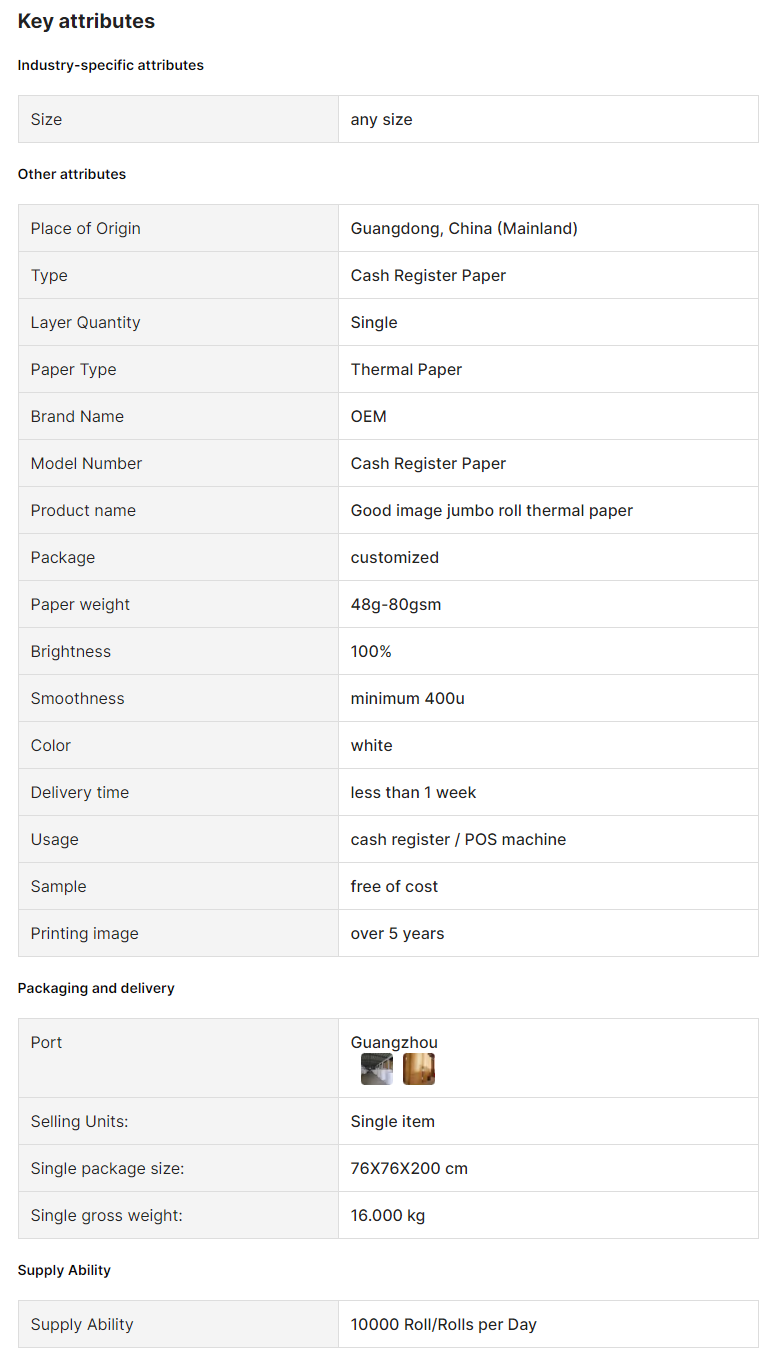This screenshot has width=777, height=1360.
Task: Select the 'any size' value cell
Action: [x=548, y=119]
